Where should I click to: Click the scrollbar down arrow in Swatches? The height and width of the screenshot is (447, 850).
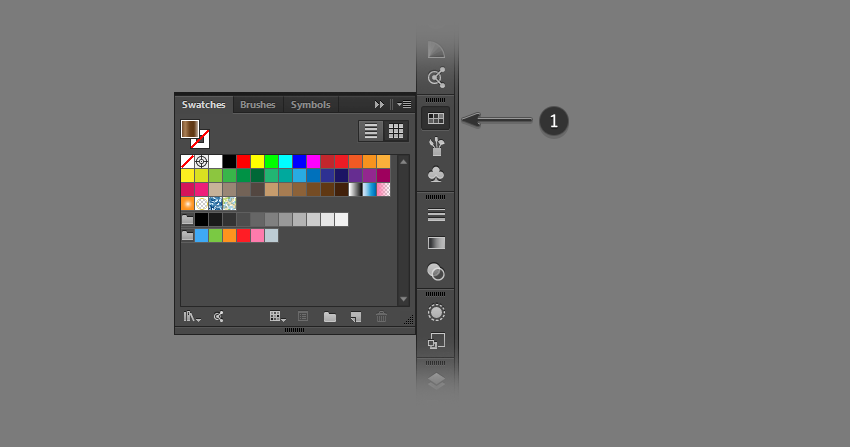(403, 299)
